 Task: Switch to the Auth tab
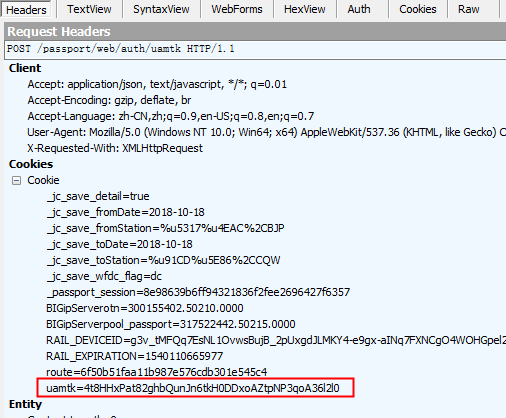(359, 9)
